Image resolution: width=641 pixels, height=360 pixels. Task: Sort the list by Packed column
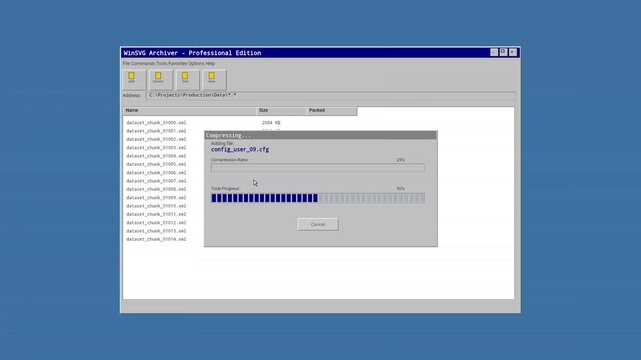click(x=332, y=111)
